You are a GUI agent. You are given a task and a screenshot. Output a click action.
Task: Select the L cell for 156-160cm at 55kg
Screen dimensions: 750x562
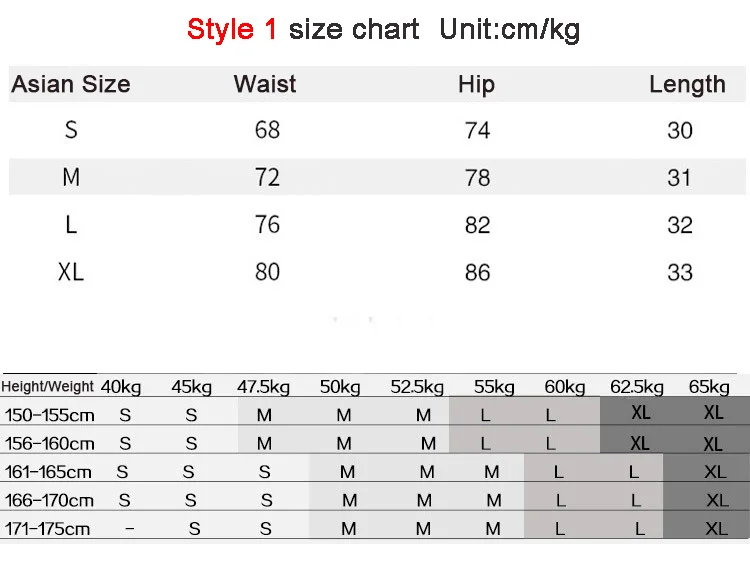[x=485, y=444]
